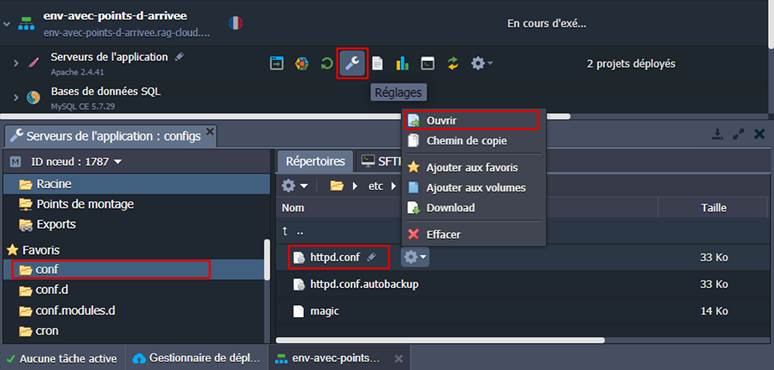Open the gear dropdown for httpd.conf

(x=415, y=257)
